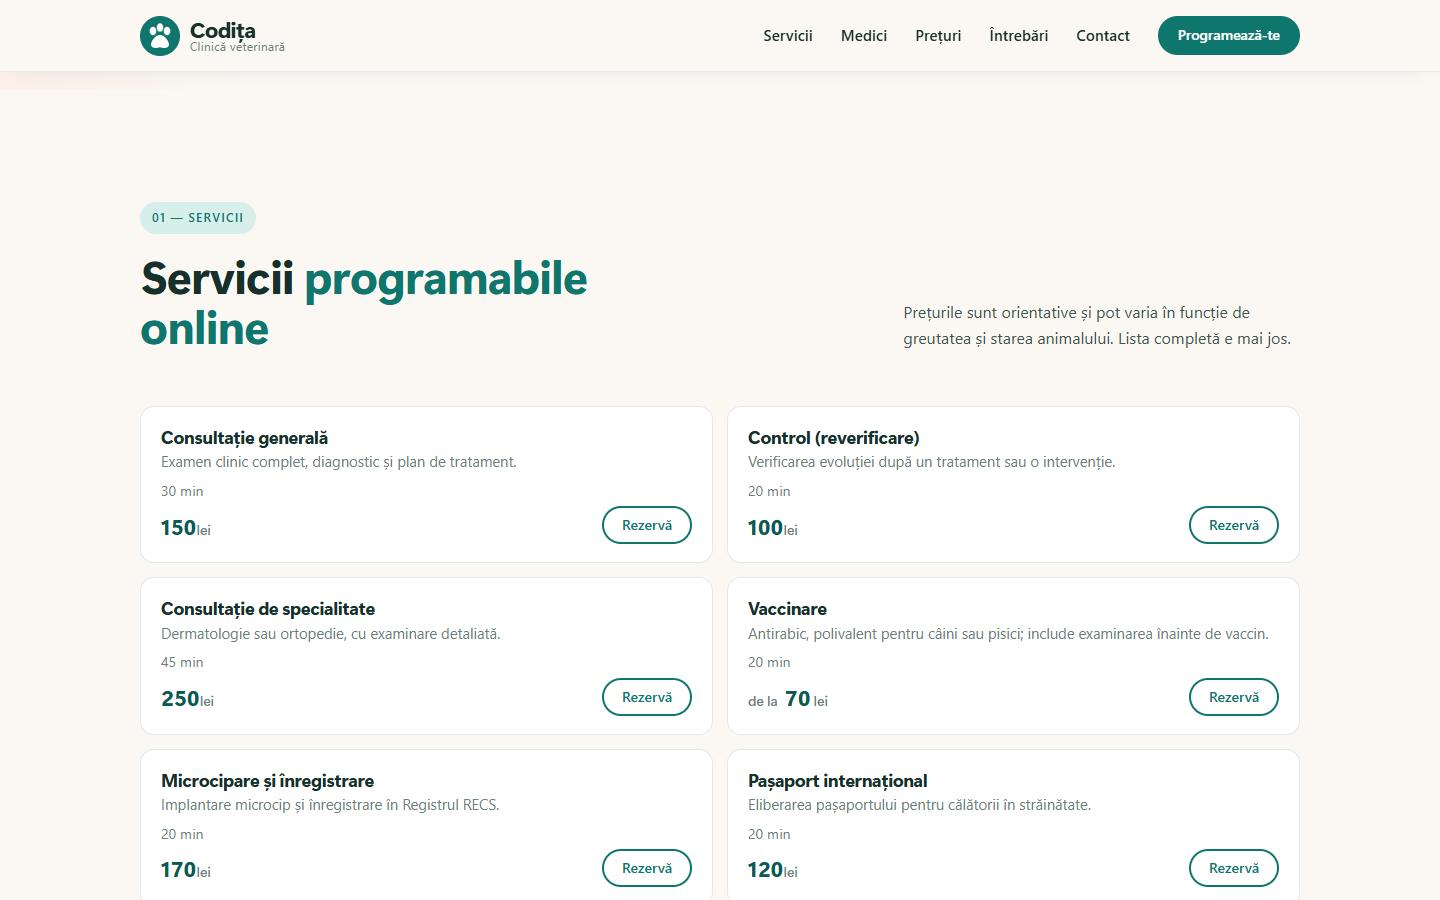Click 'Examen clinic complet' description text
This screenshot has height=900, width=1440.
pos(339,462)
